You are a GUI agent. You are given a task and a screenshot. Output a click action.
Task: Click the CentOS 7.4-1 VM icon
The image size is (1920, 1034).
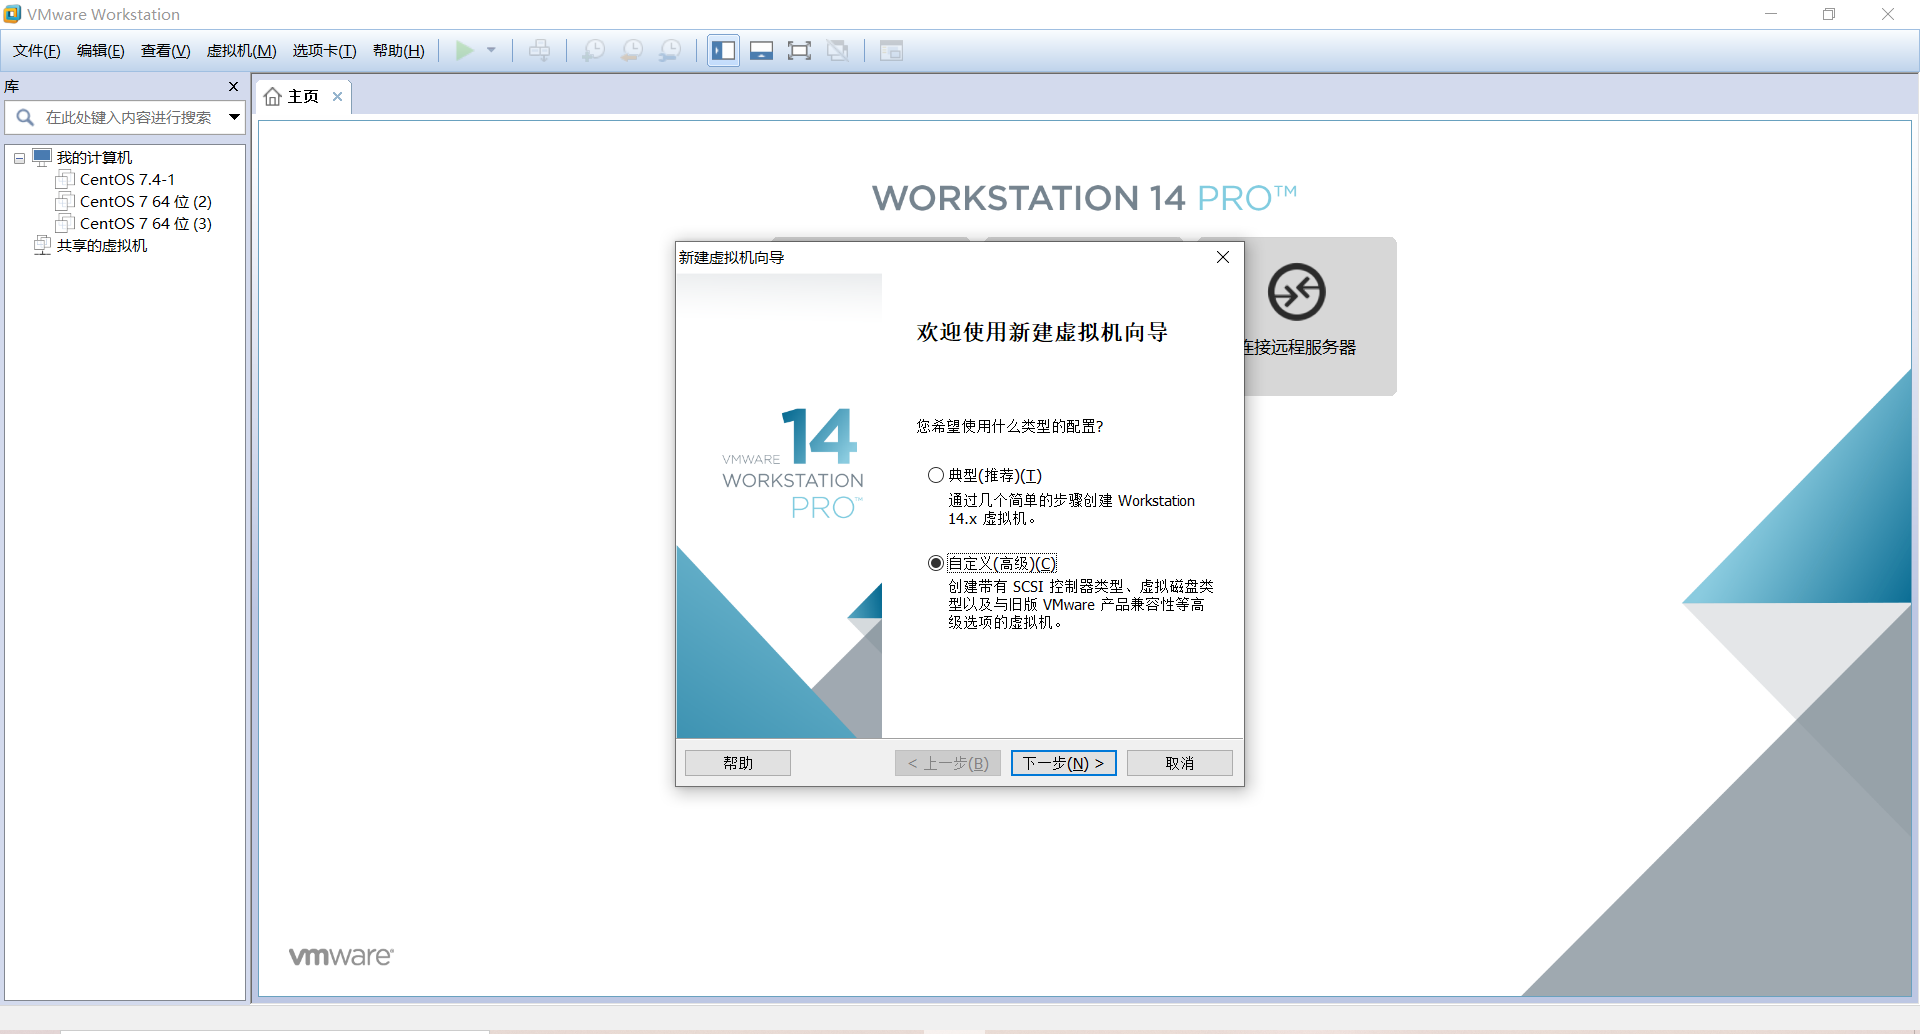(65, 179)
